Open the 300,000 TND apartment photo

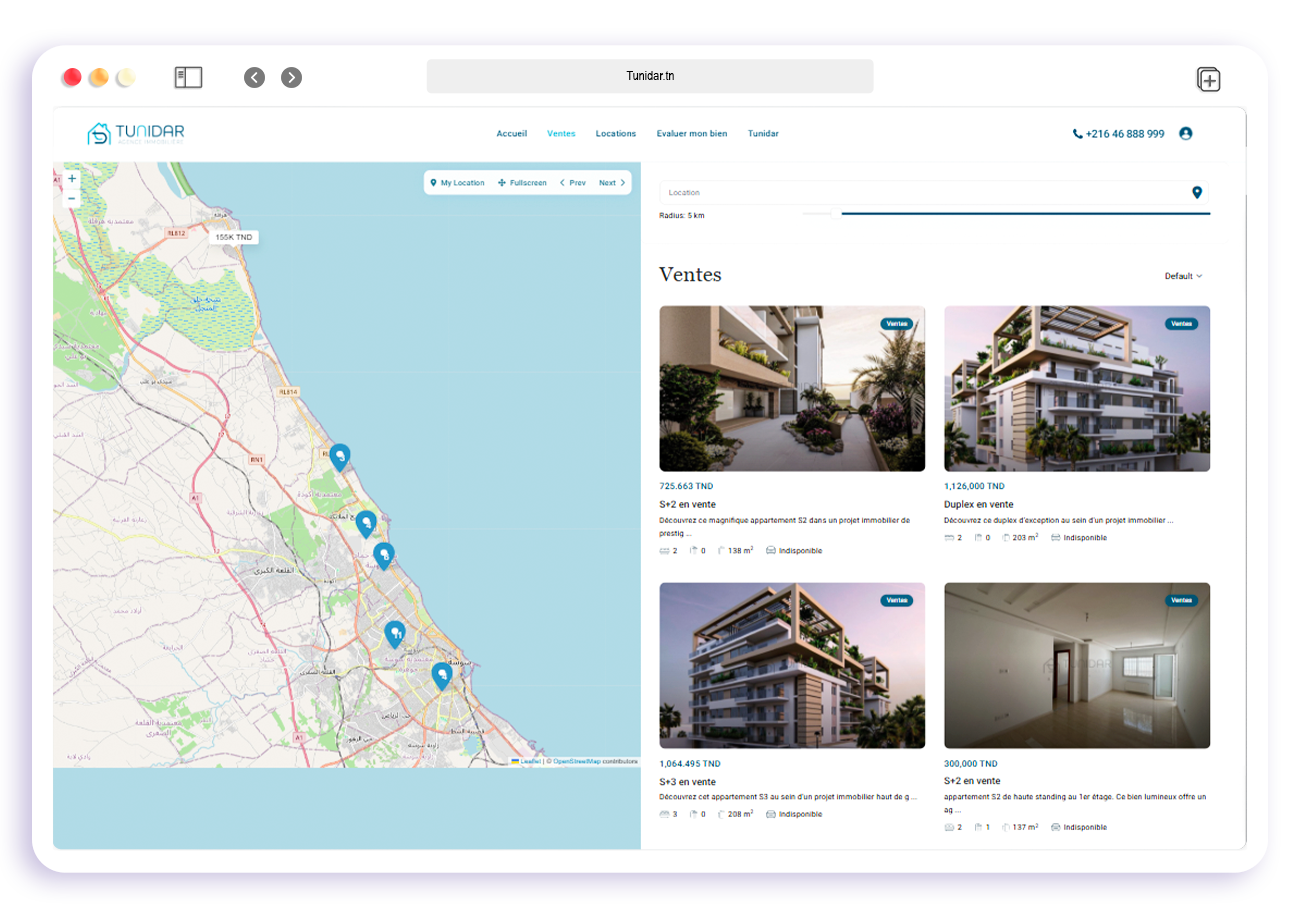(x=1076, y=665)
